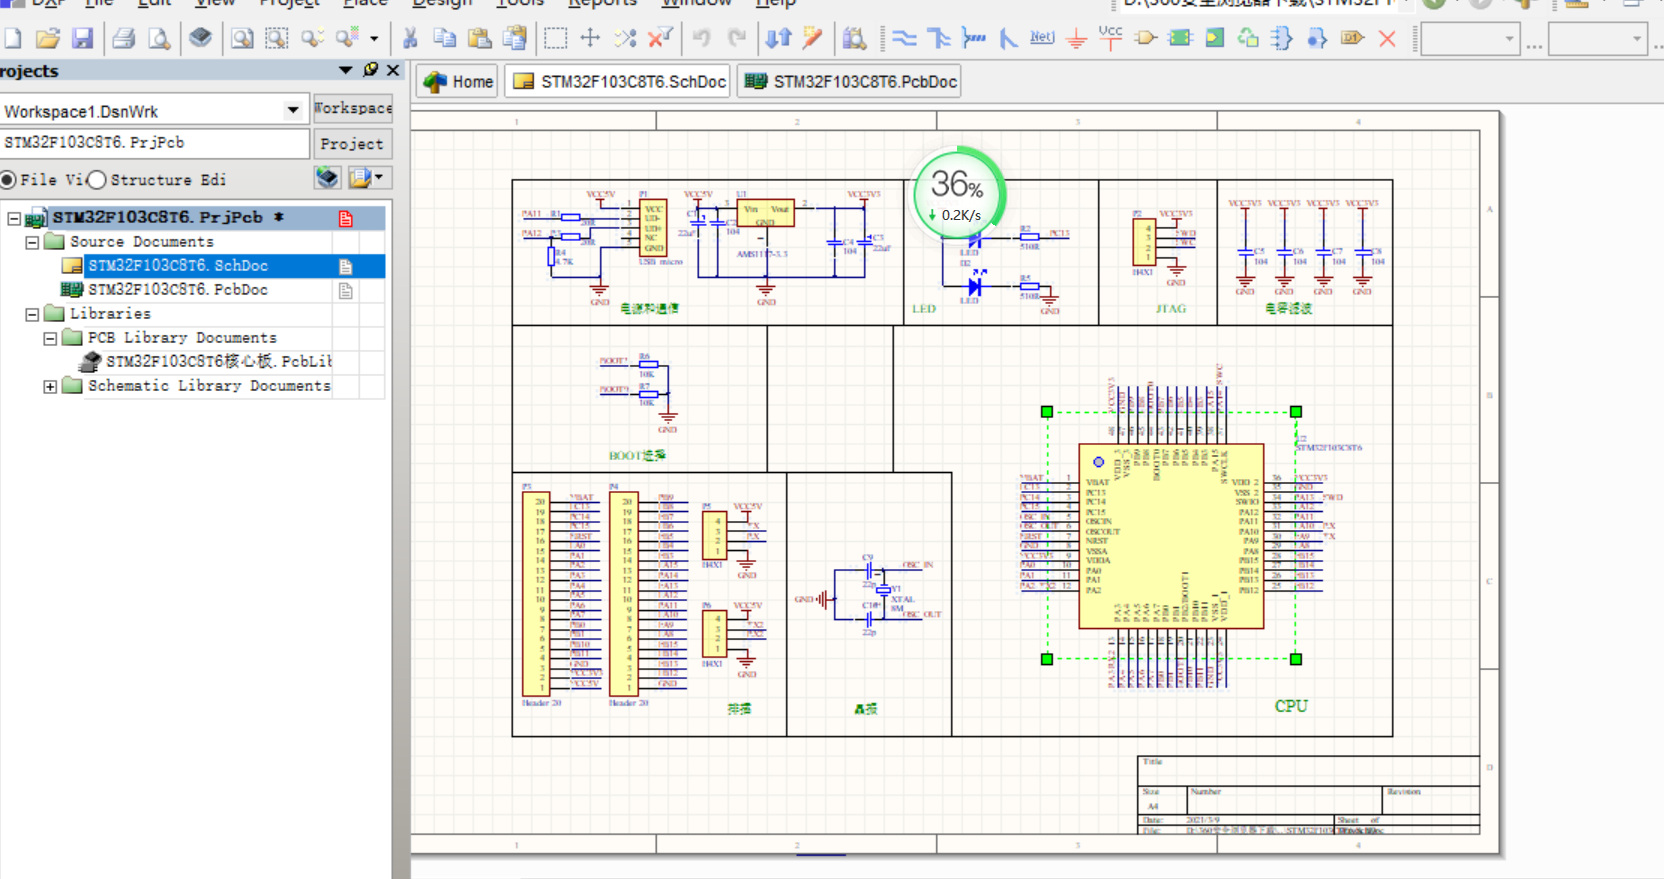Activate the zoom area tool
1664x879 pixels.
pyautogui.click(x=277, y=39)
